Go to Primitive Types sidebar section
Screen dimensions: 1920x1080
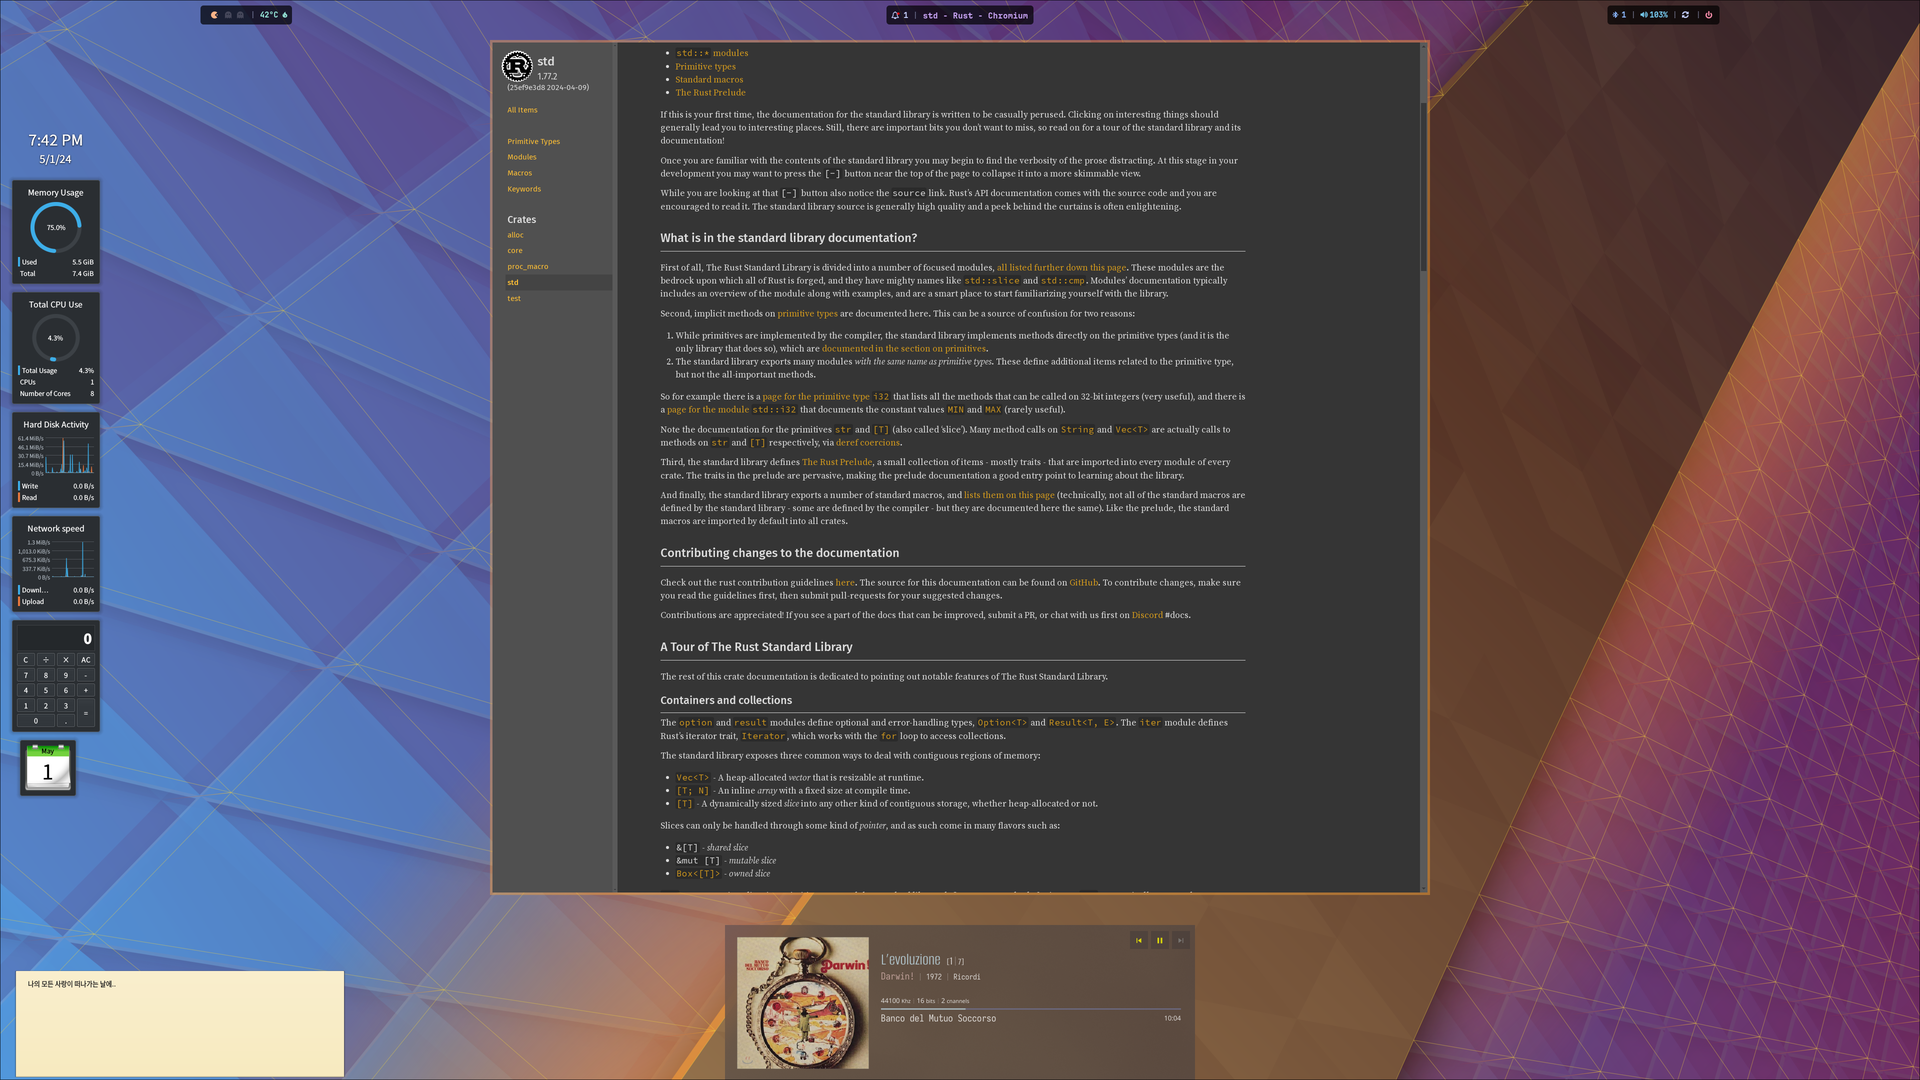tap(533, 142)
